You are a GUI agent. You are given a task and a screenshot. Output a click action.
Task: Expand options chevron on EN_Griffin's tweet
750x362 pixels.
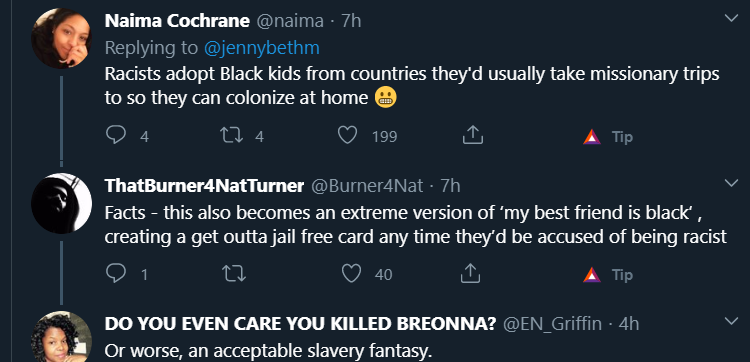731,321
